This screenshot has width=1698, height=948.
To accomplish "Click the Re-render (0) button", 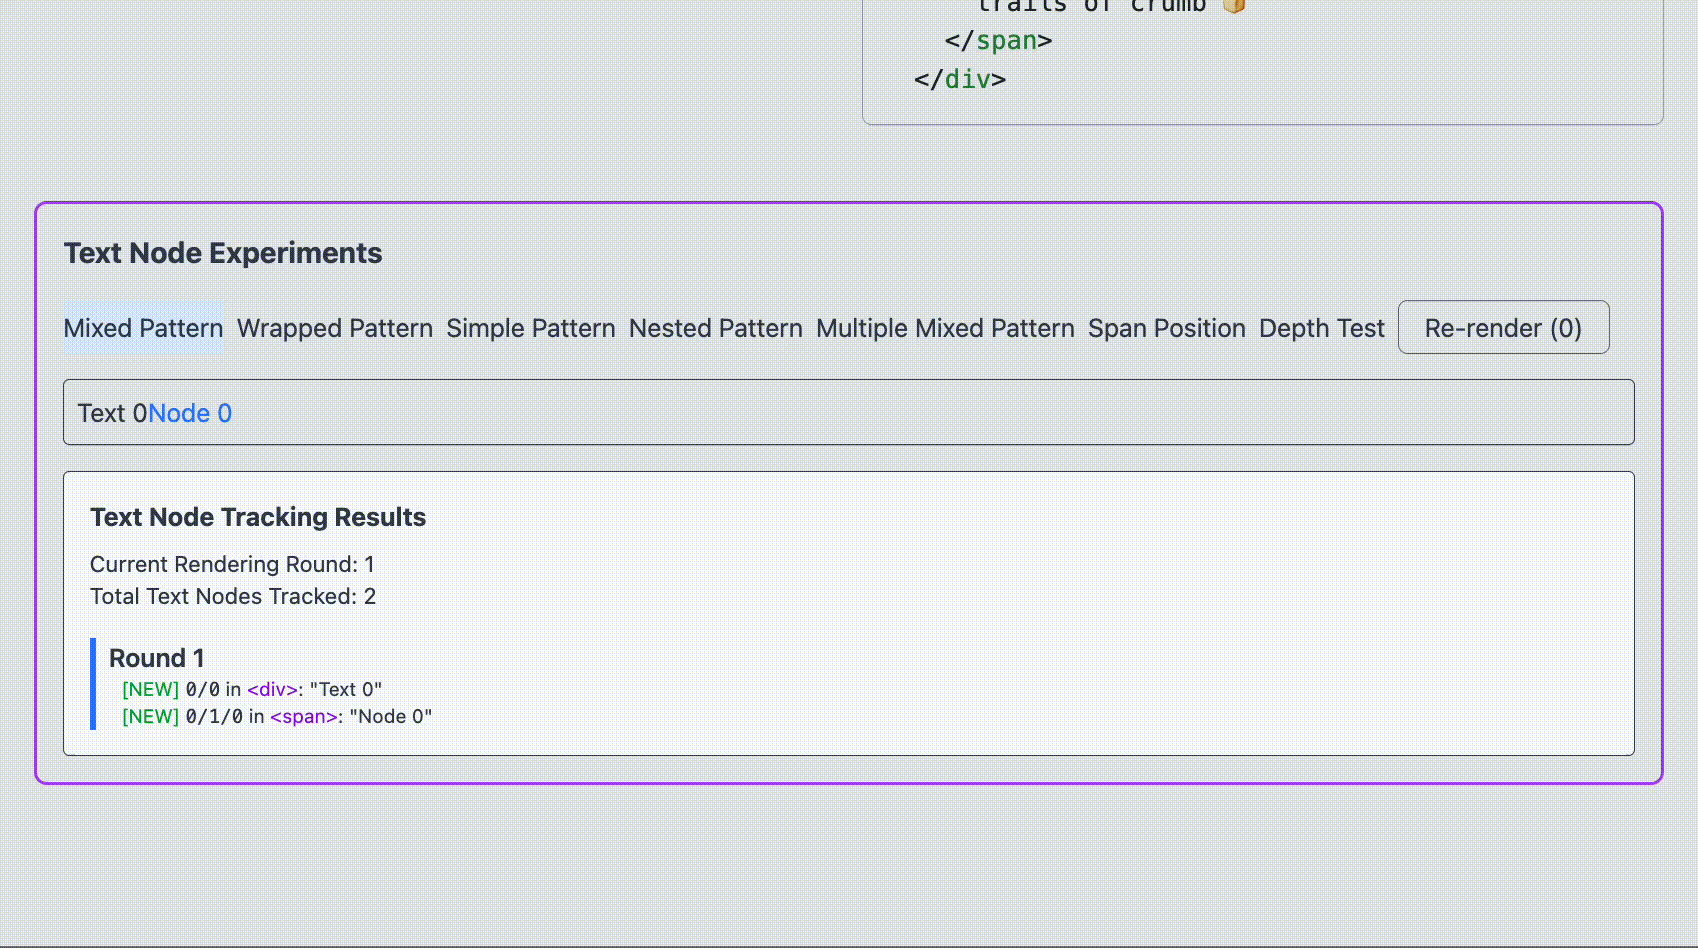I will [1503, 327].
